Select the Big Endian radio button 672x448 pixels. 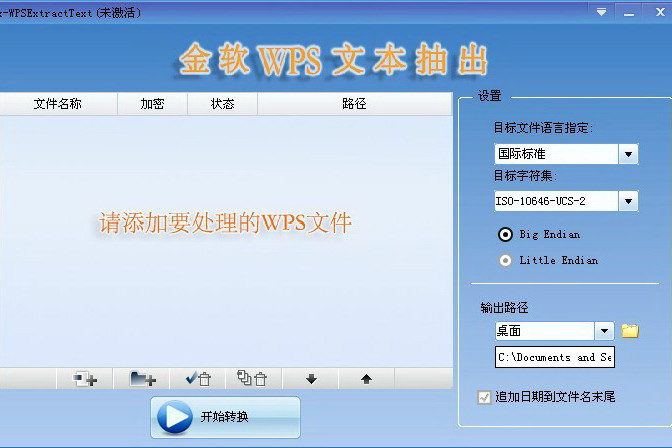[x=505, y=235]
